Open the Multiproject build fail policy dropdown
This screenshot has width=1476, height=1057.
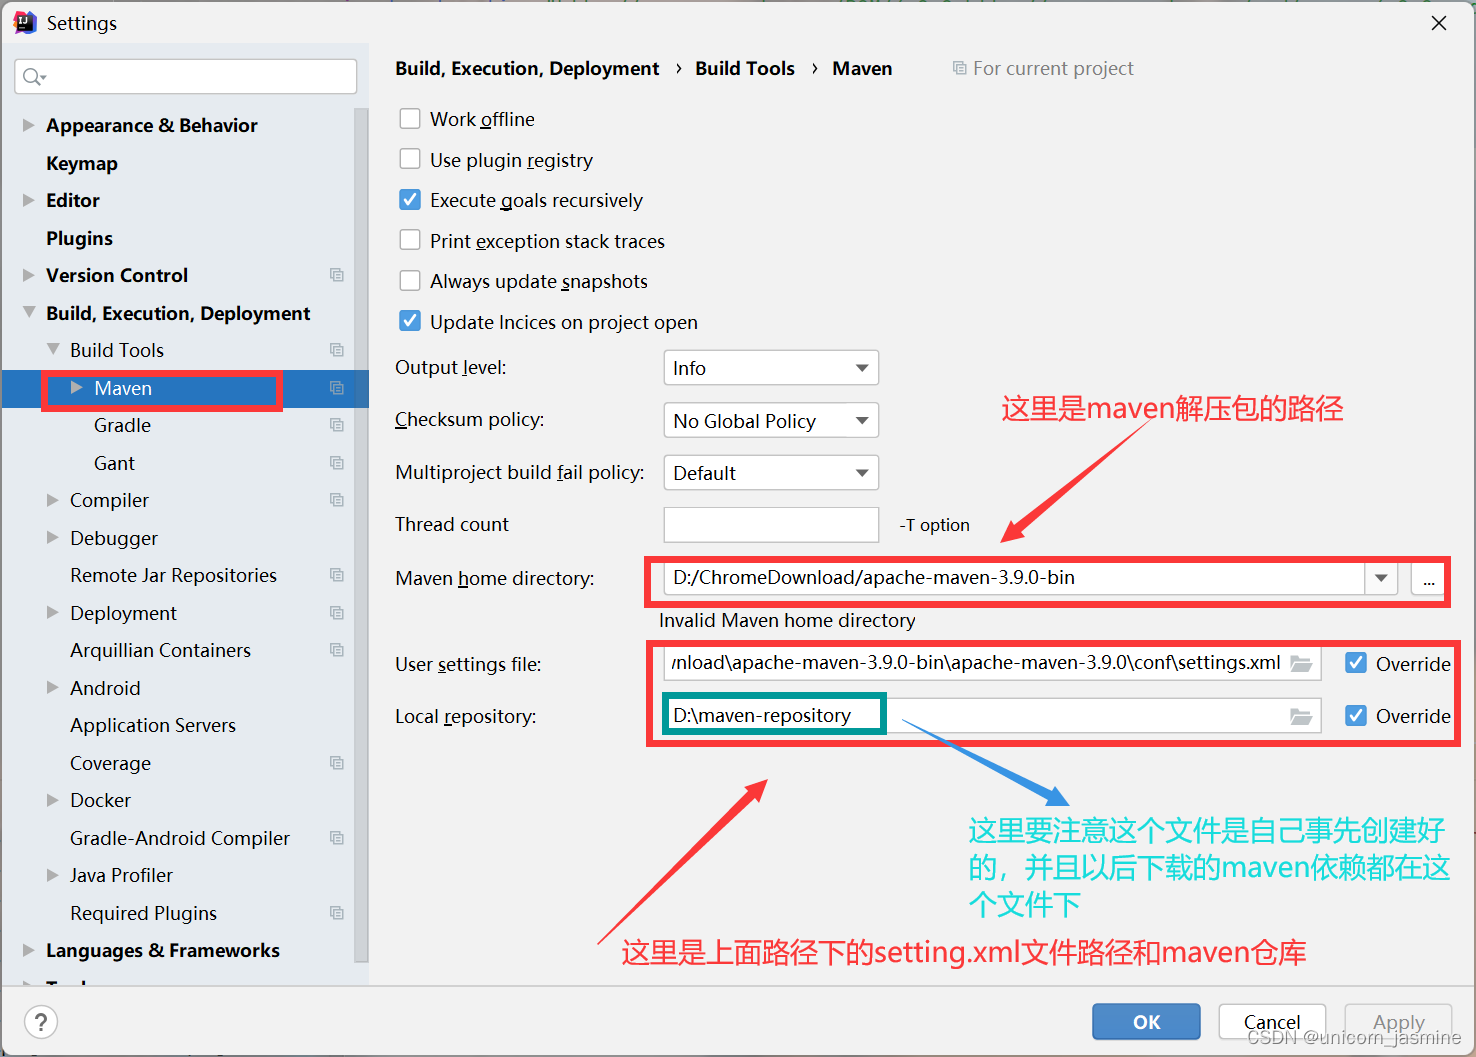(771, 473)
